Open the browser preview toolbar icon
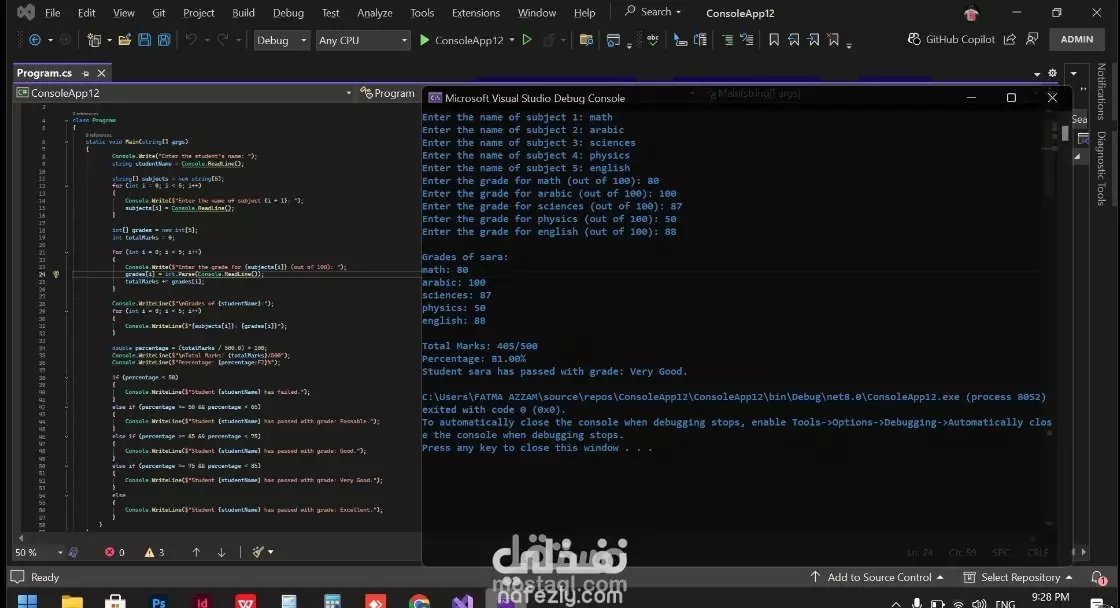 pos(613,40)
